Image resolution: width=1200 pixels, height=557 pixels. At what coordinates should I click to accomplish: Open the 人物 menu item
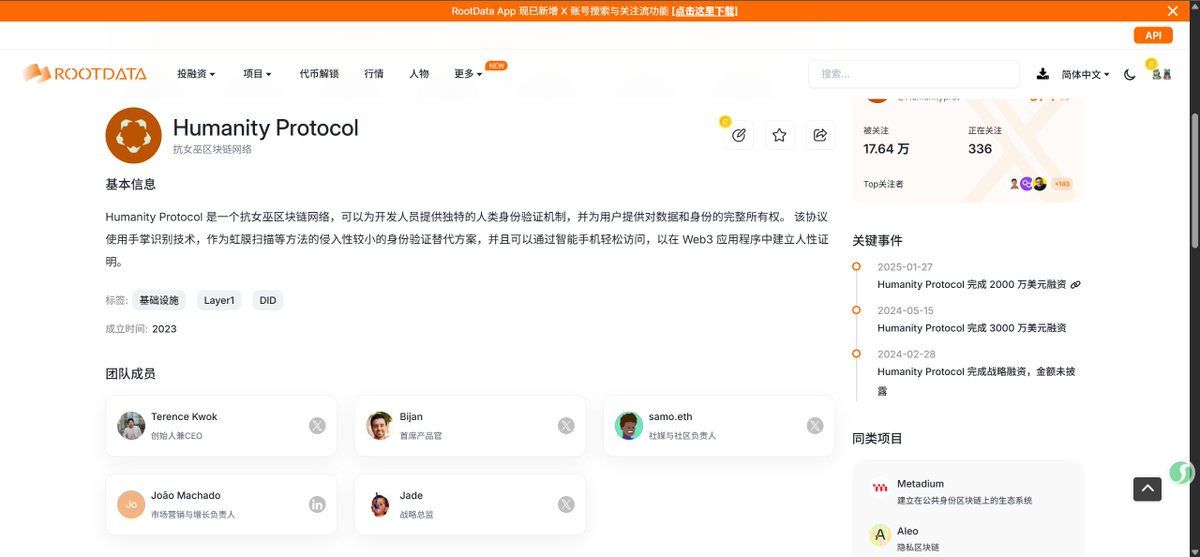tap(419, 74)
